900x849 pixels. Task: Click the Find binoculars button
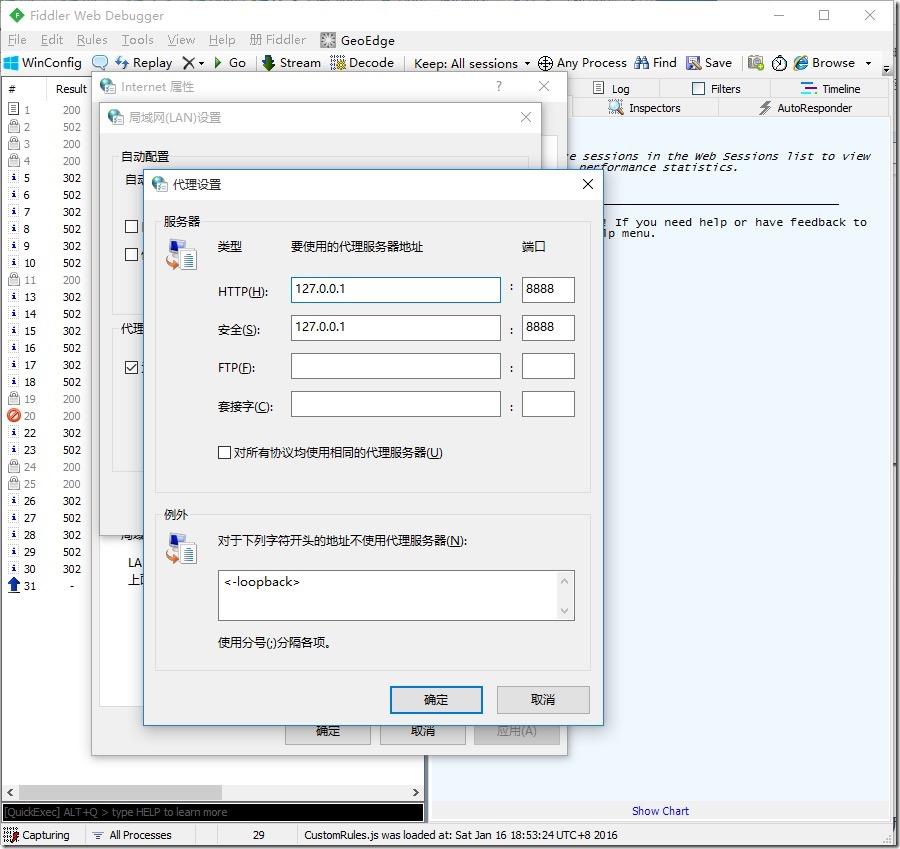point(655,63)
